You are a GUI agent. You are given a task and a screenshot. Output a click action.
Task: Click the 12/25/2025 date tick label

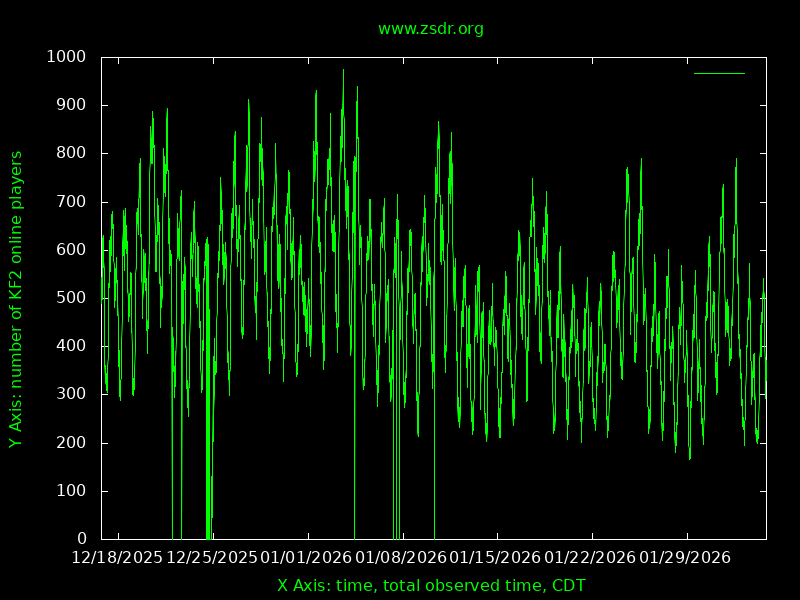212,556
